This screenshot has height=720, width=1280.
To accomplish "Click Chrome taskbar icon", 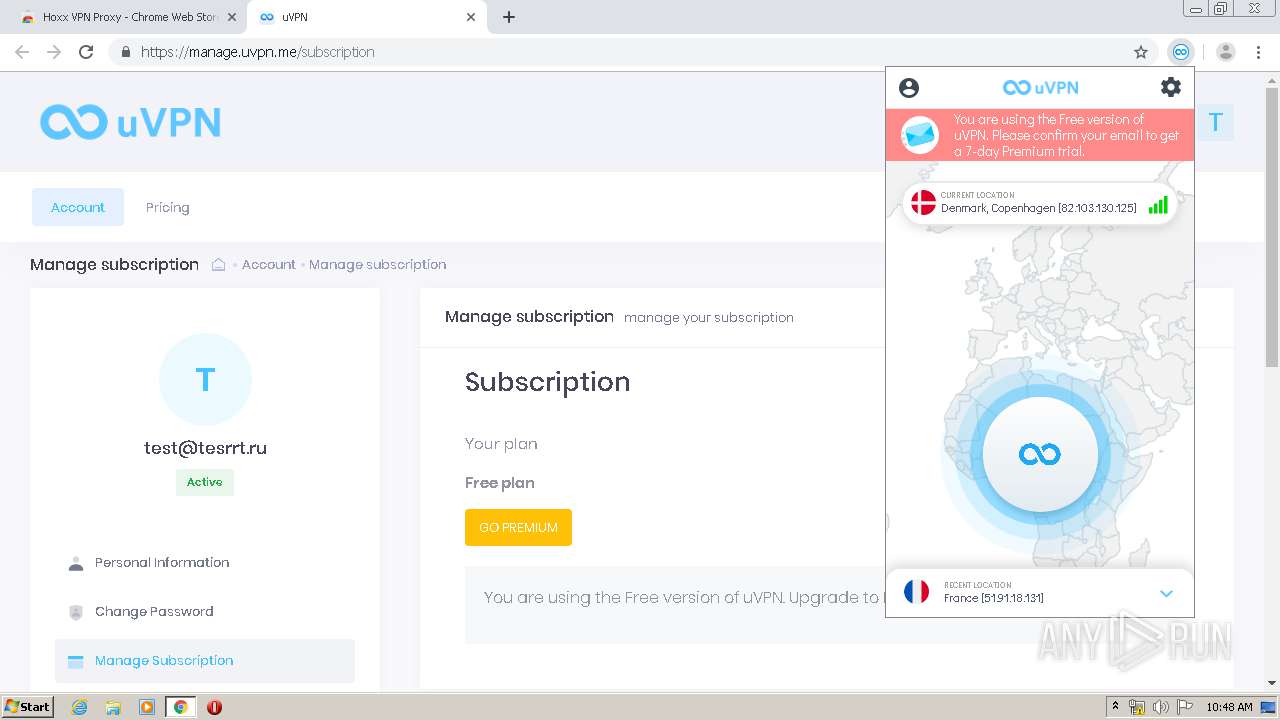I will click(180, 707).
